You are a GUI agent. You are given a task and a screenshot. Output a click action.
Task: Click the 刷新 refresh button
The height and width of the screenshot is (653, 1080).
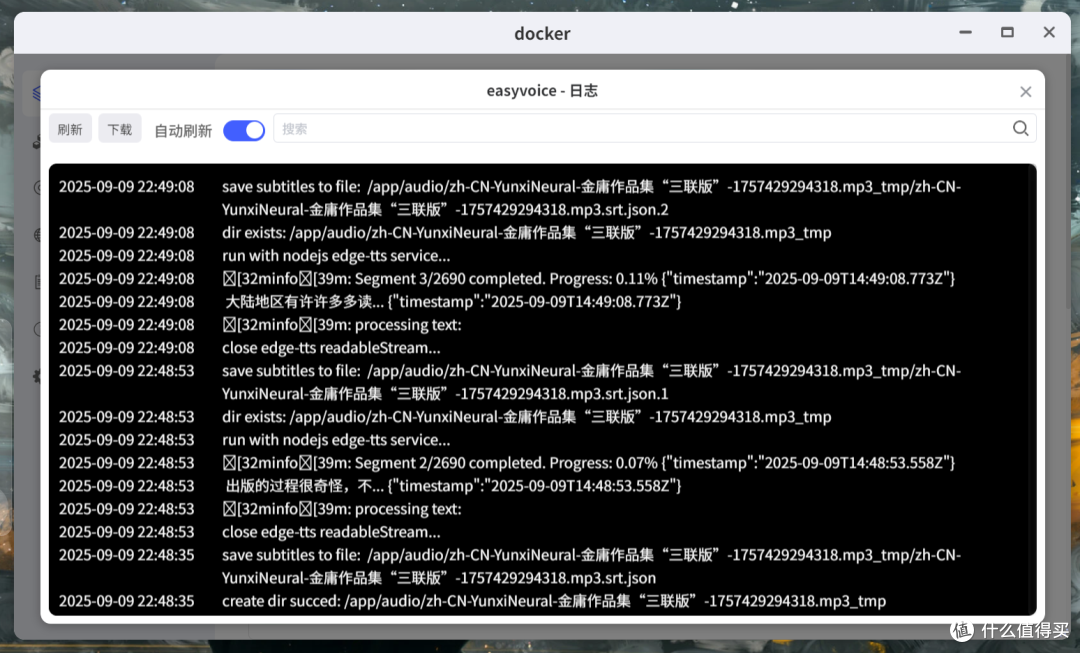(70, 129)
